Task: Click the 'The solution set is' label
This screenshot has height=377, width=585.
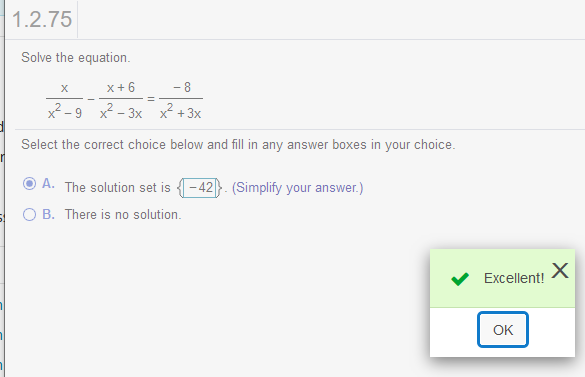Action: (x=118, y=187)
